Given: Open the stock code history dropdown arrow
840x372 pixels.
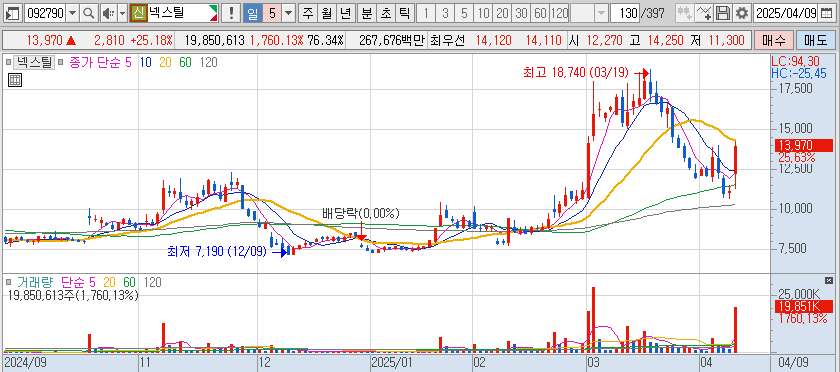Looking at the screenshot, I should (73, 13).
